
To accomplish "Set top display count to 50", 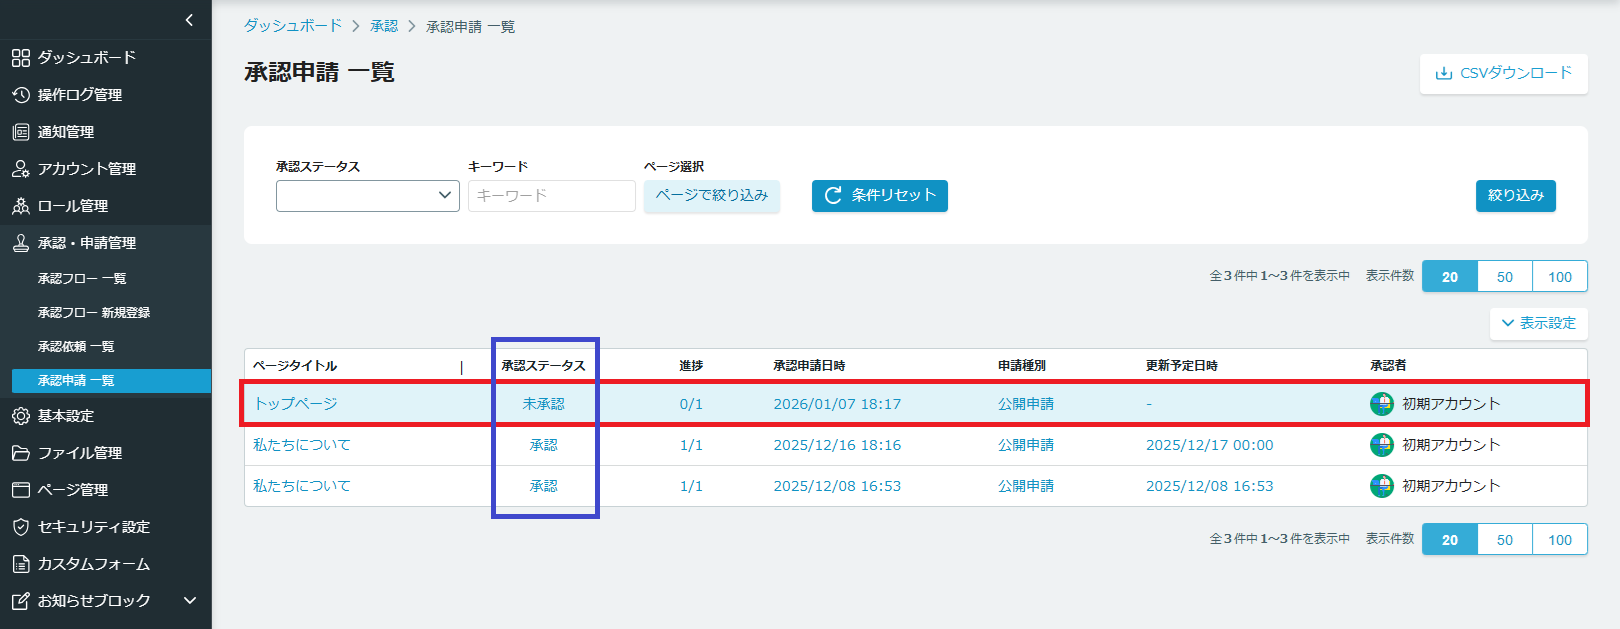I will click(x=1504, y=277).
